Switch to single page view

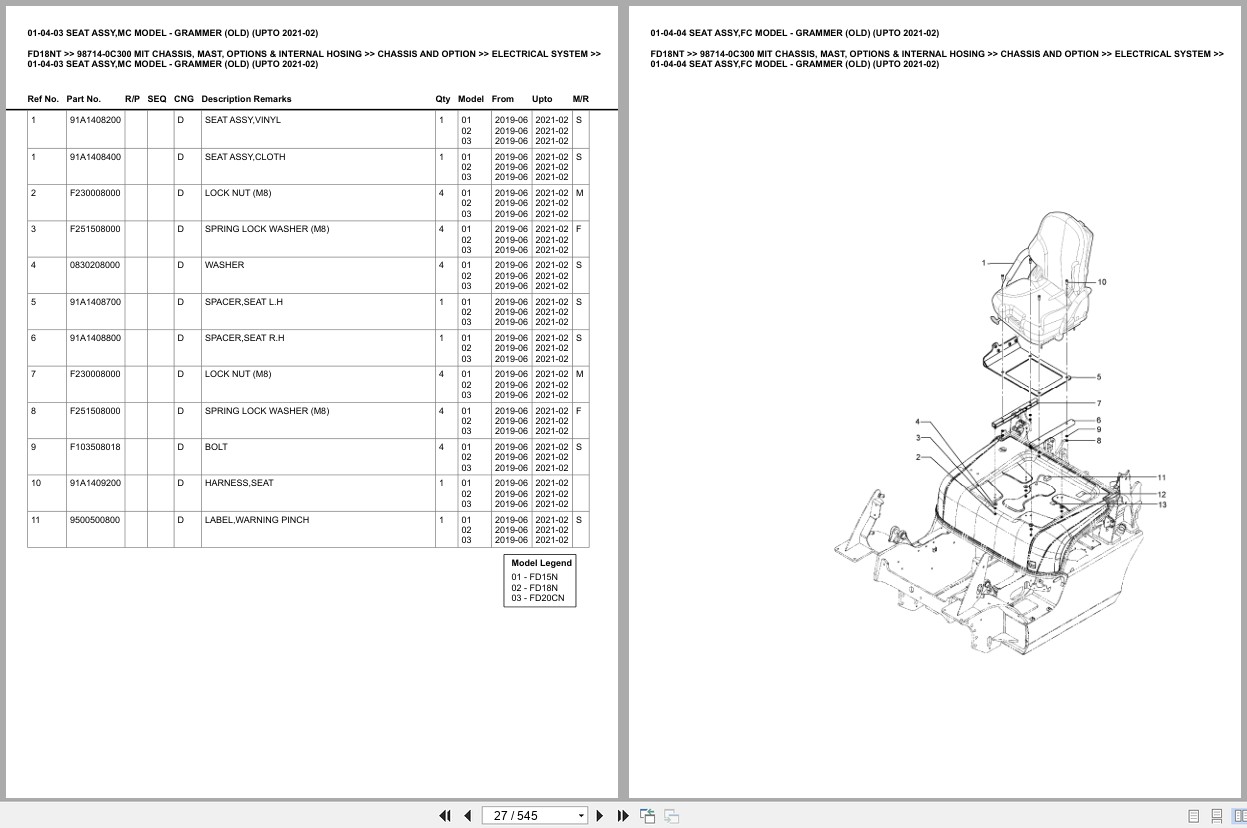[1193, 816]
